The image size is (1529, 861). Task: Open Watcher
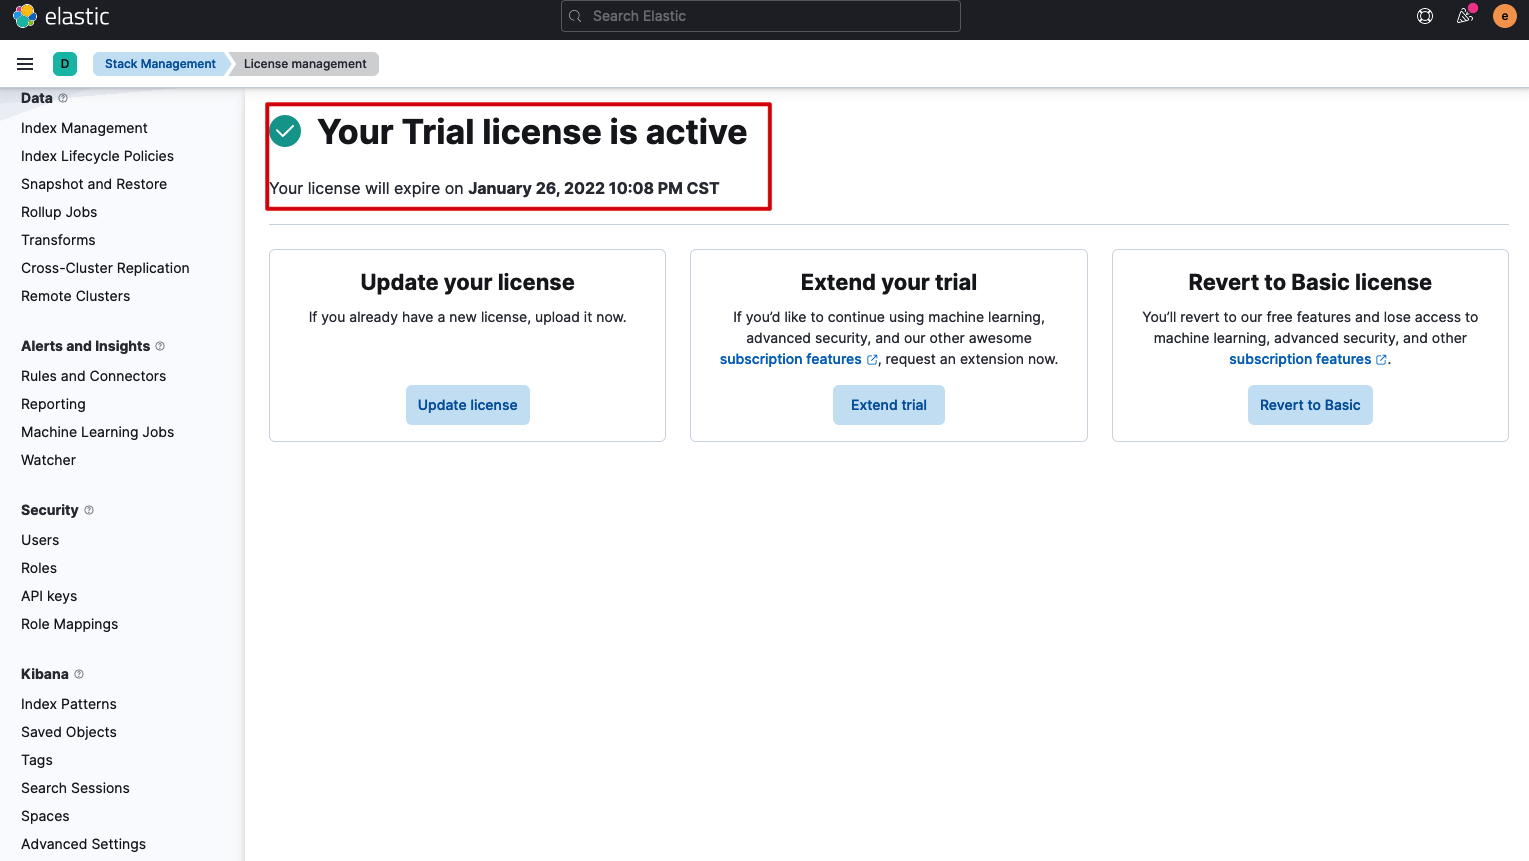(48, 460)
